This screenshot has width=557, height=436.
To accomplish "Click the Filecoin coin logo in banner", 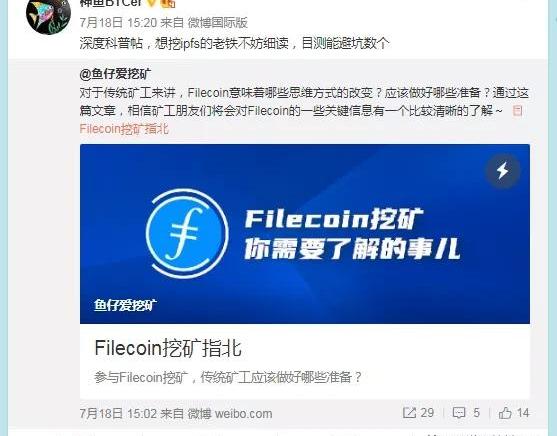I will click(187, 233).
